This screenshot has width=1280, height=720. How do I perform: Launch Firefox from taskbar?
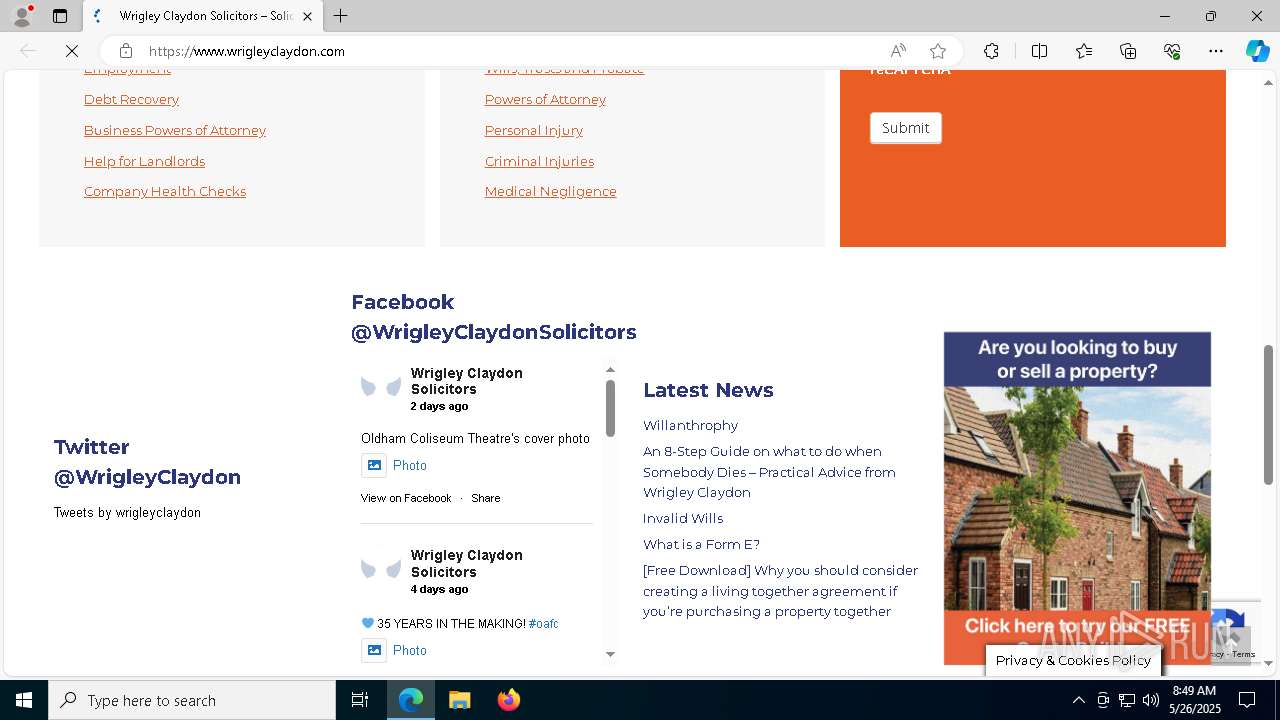pos(508,700)
